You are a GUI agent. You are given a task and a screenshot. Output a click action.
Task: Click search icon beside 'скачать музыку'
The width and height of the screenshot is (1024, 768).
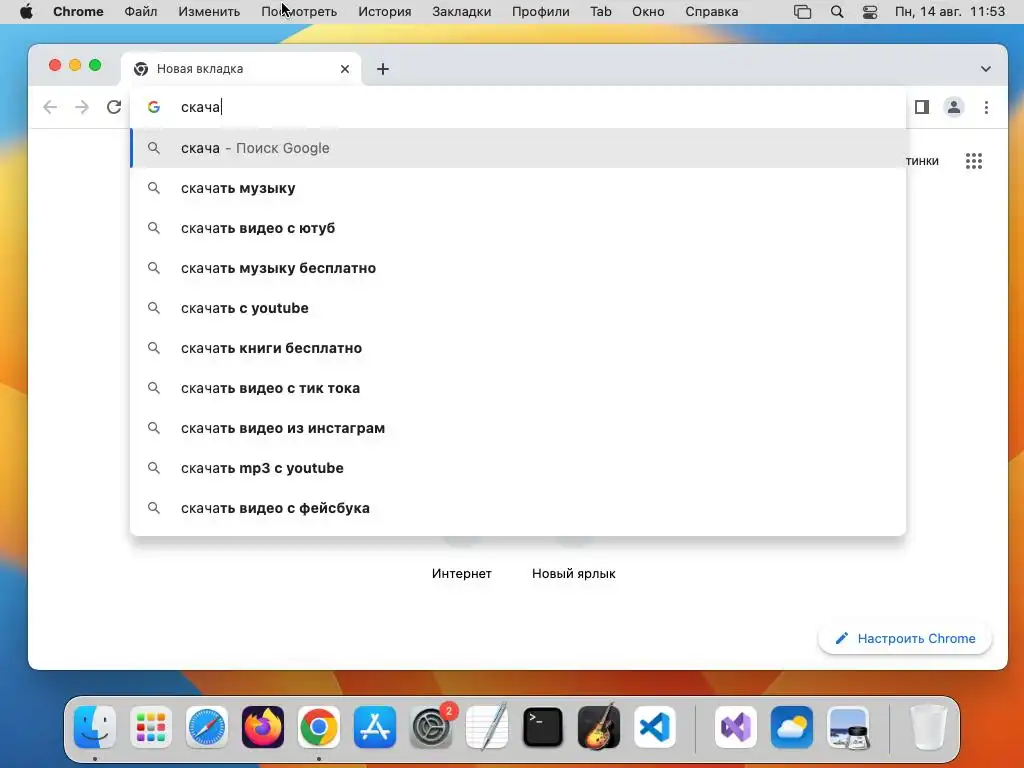tap(153, 188)
